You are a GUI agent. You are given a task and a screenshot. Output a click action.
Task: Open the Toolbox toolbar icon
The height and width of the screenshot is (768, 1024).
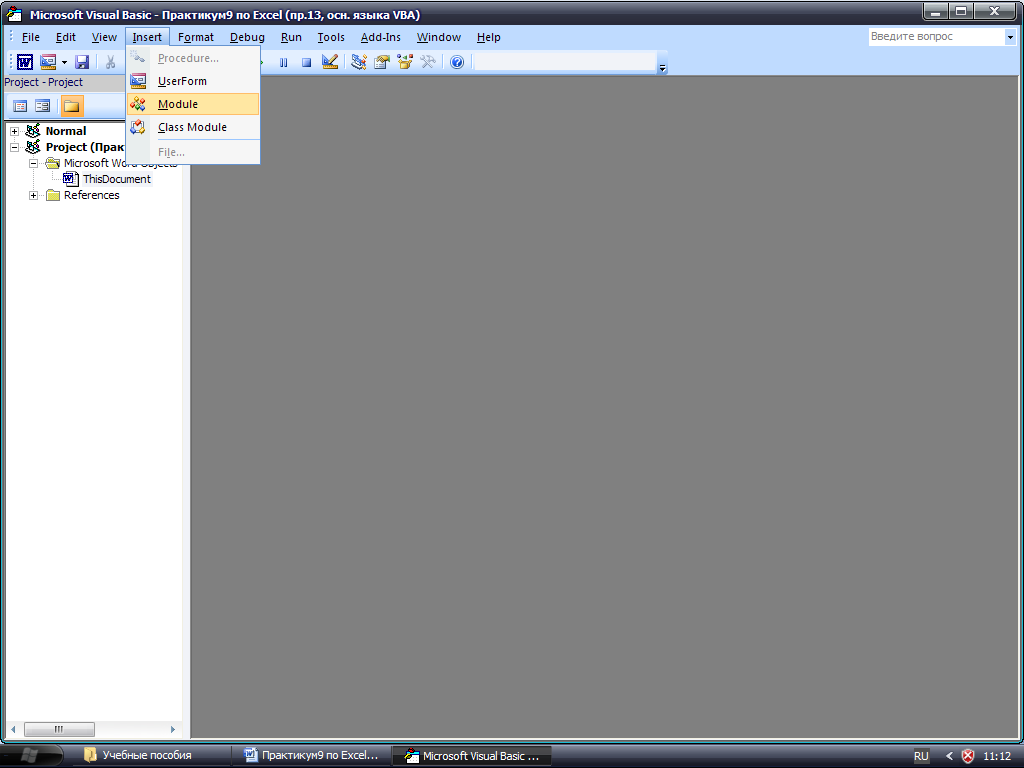(428, 62)
